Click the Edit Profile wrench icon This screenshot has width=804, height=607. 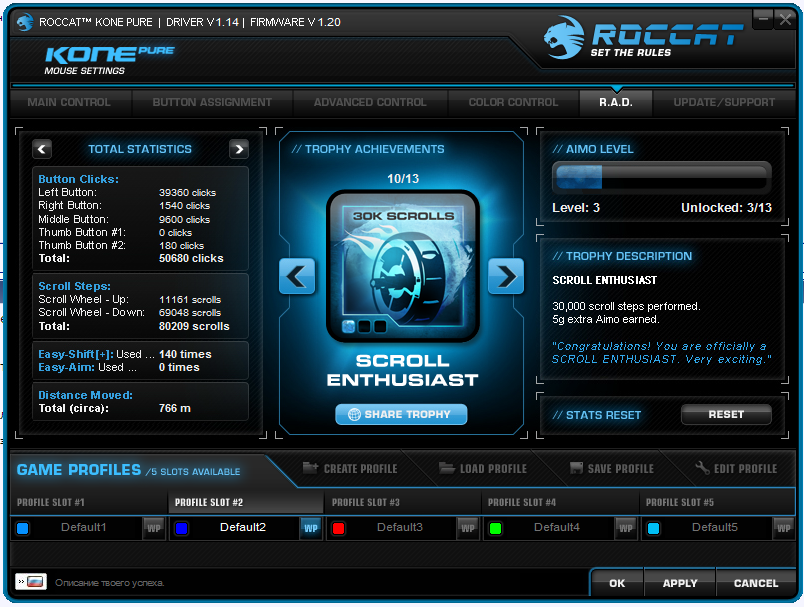702,468
